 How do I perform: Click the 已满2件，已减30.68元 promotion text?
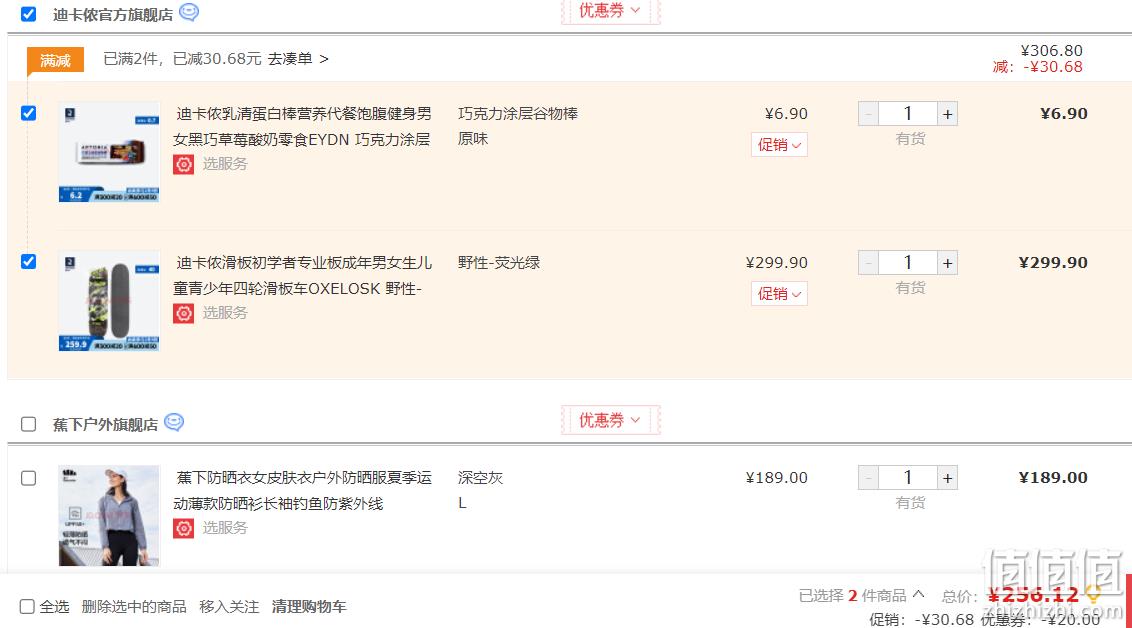point(183,59)
